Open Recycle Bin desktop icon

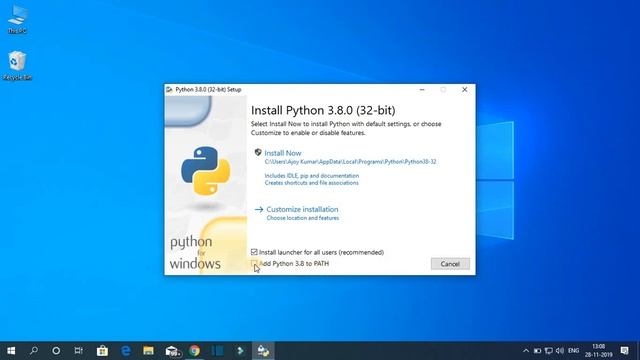[x=17, y=65]
